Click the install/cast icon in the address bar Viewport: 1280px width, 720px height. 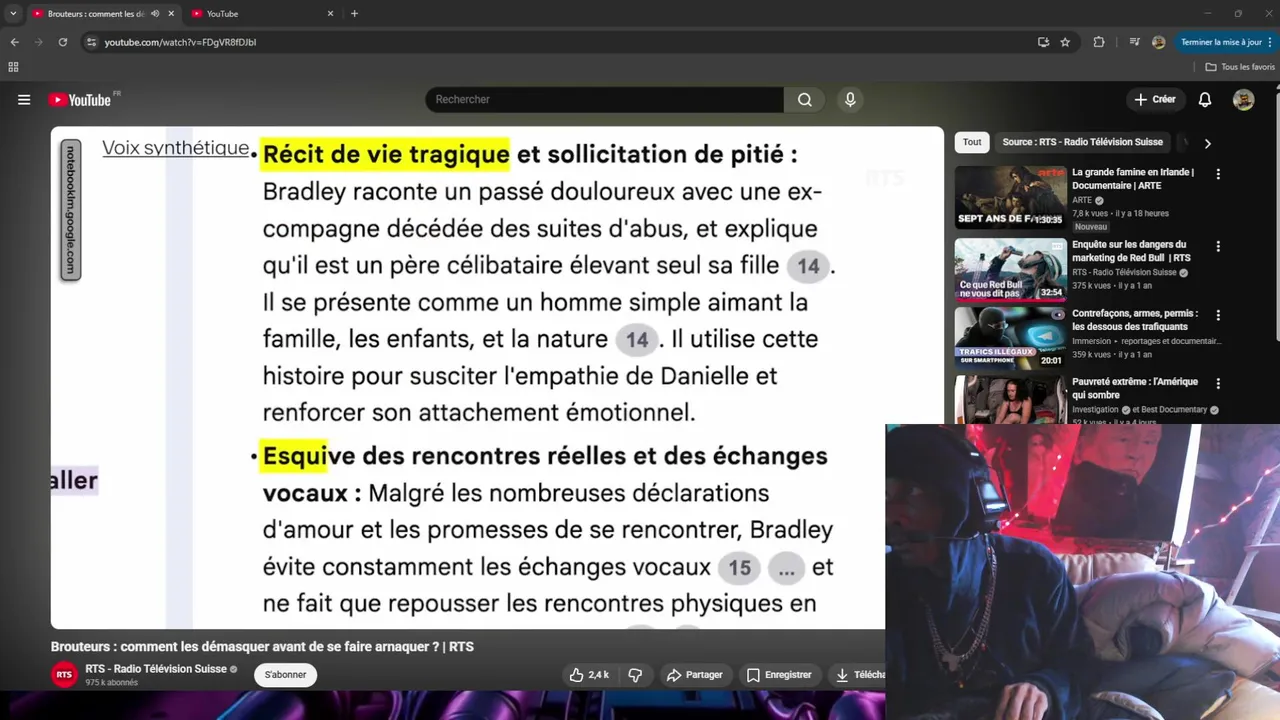click(1043, 42)
